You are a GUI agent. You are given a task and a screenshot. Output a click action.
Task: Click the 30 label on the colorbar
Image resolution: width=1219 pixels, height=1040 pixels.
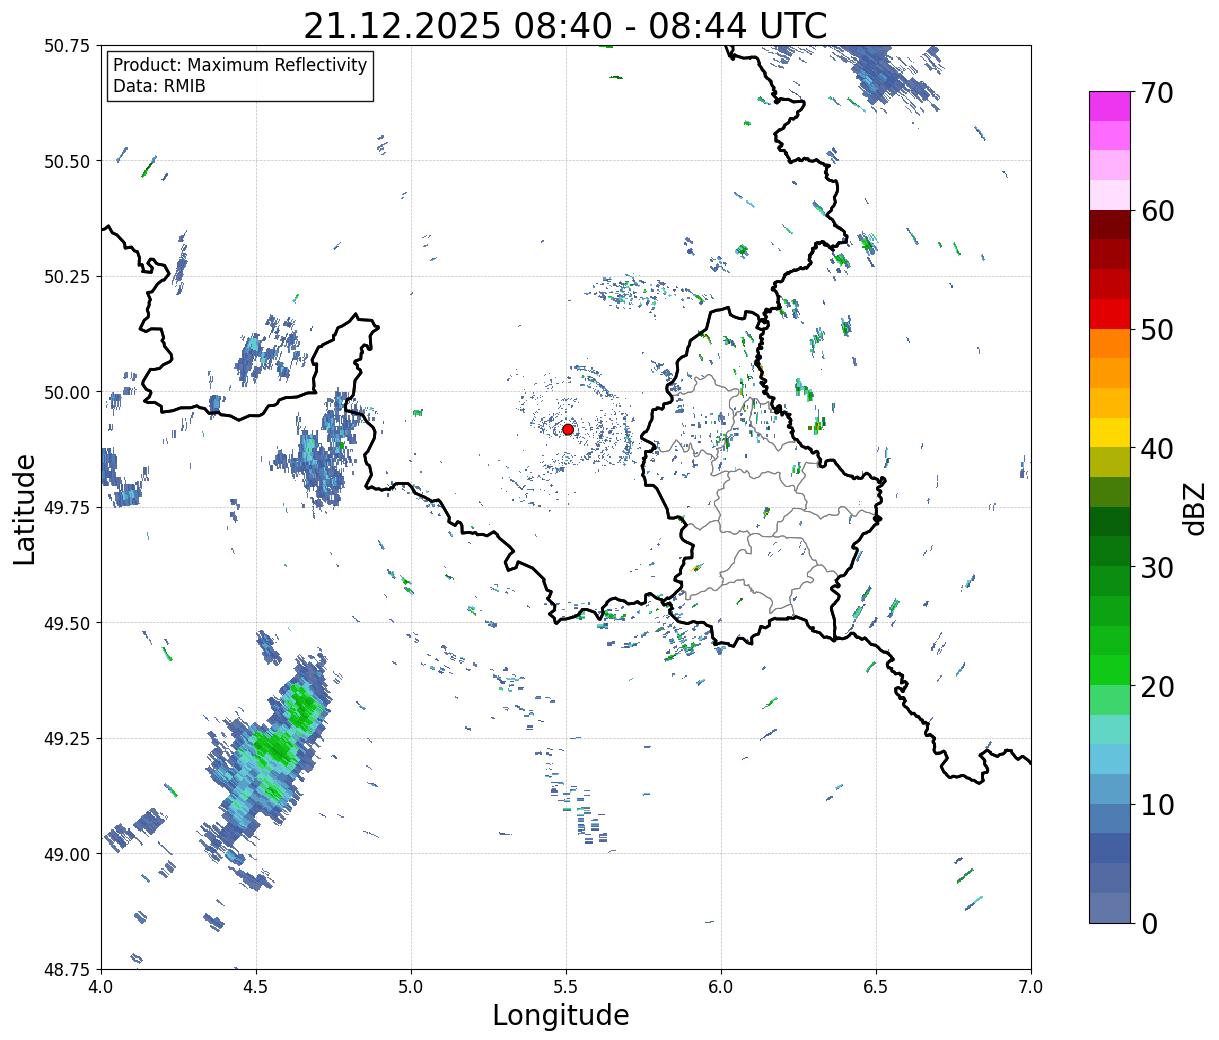pyautogui.click(x=1156, y=568)
